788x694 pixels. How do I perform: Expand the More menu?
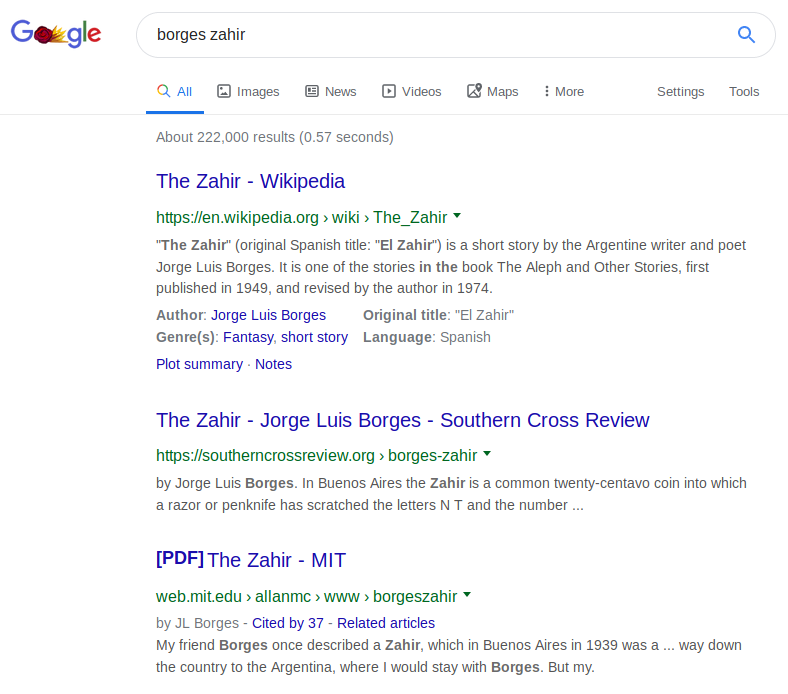pos(564,91)
